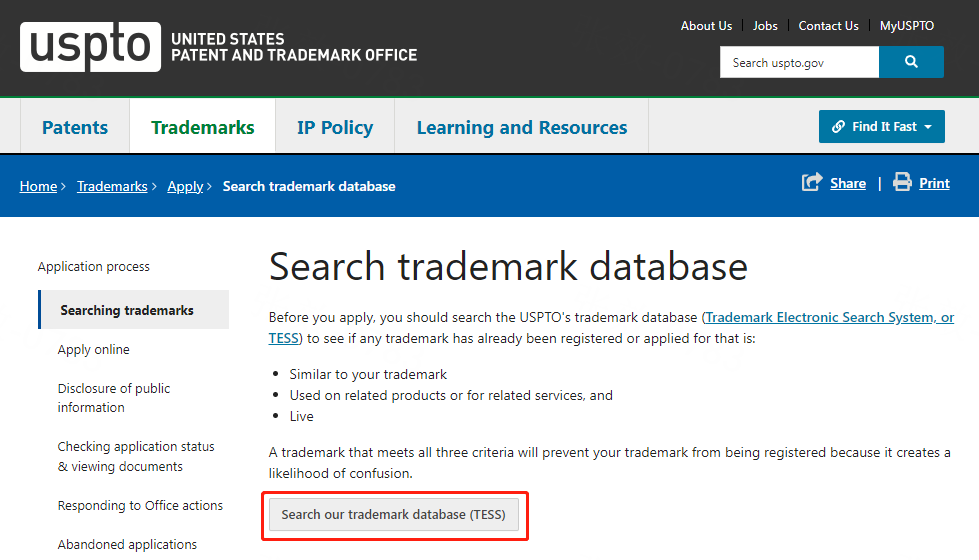The width and height of the screenshot is (979, 560).
Task: Open the IP Policy menu
Action: click(x=335, y=127)
